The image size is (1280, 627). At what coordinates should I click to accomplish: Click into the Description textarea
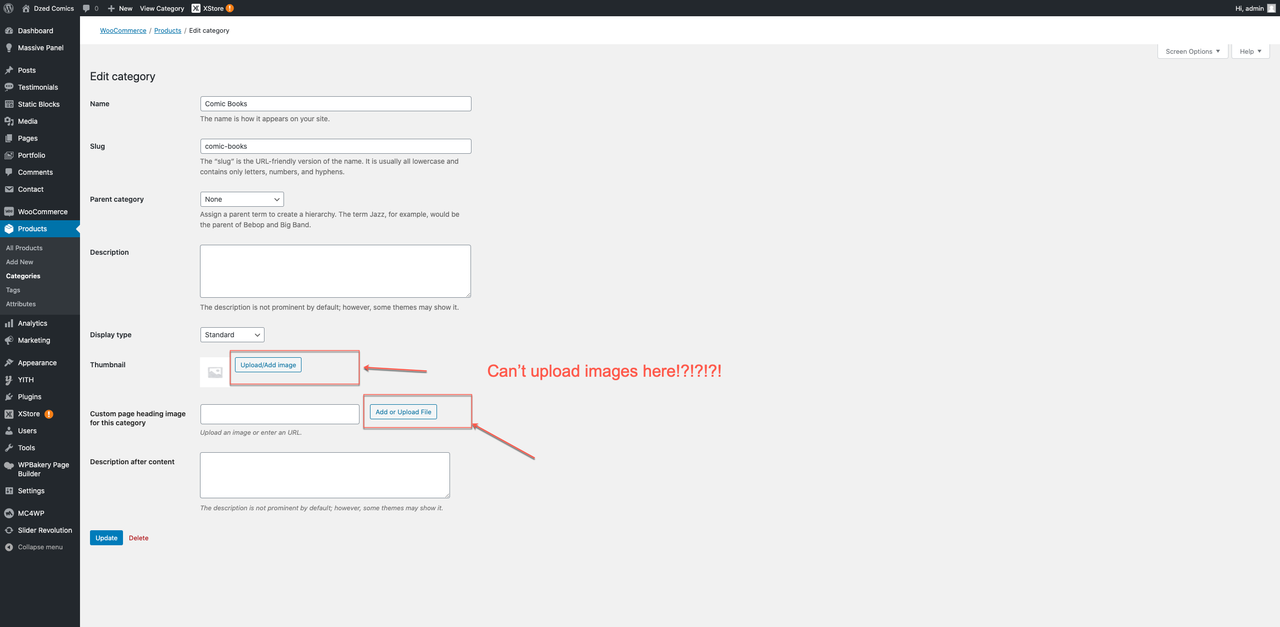pos(335,271)
